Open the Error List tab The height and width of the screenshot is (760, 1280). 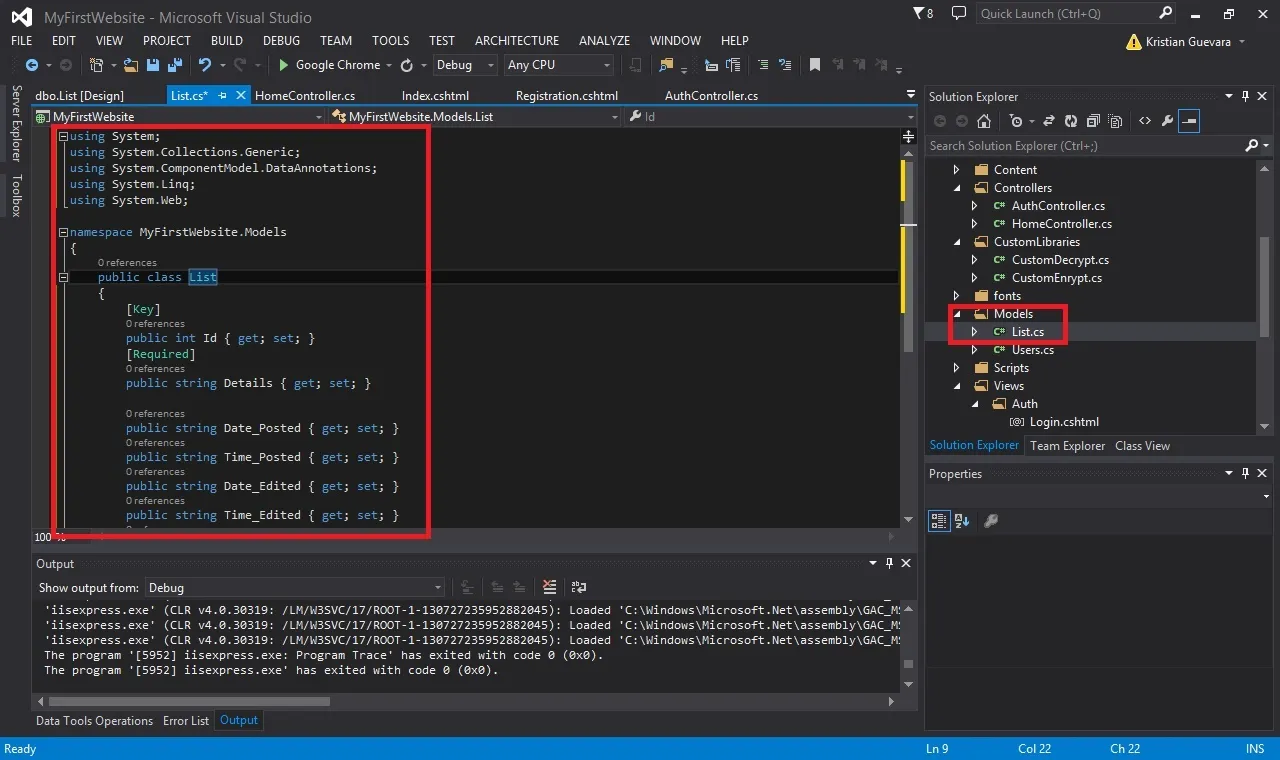186,721
